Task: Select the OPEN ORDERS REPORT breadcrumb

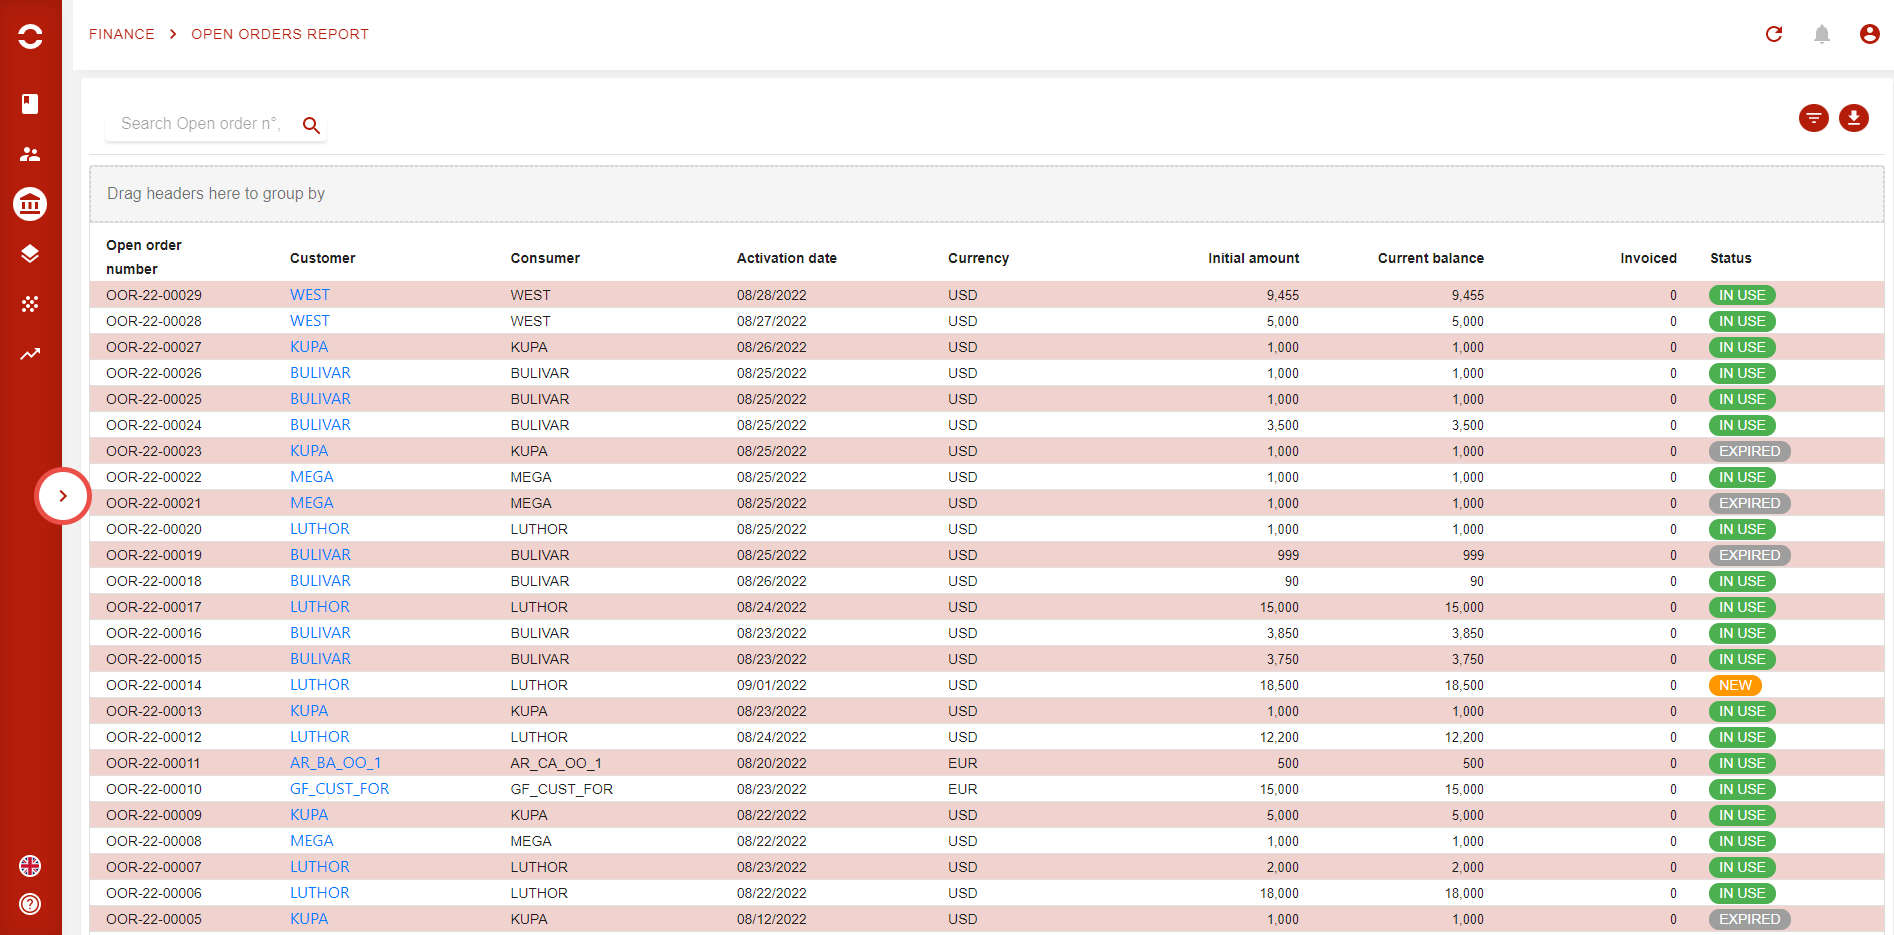Action: click(280, 33)
